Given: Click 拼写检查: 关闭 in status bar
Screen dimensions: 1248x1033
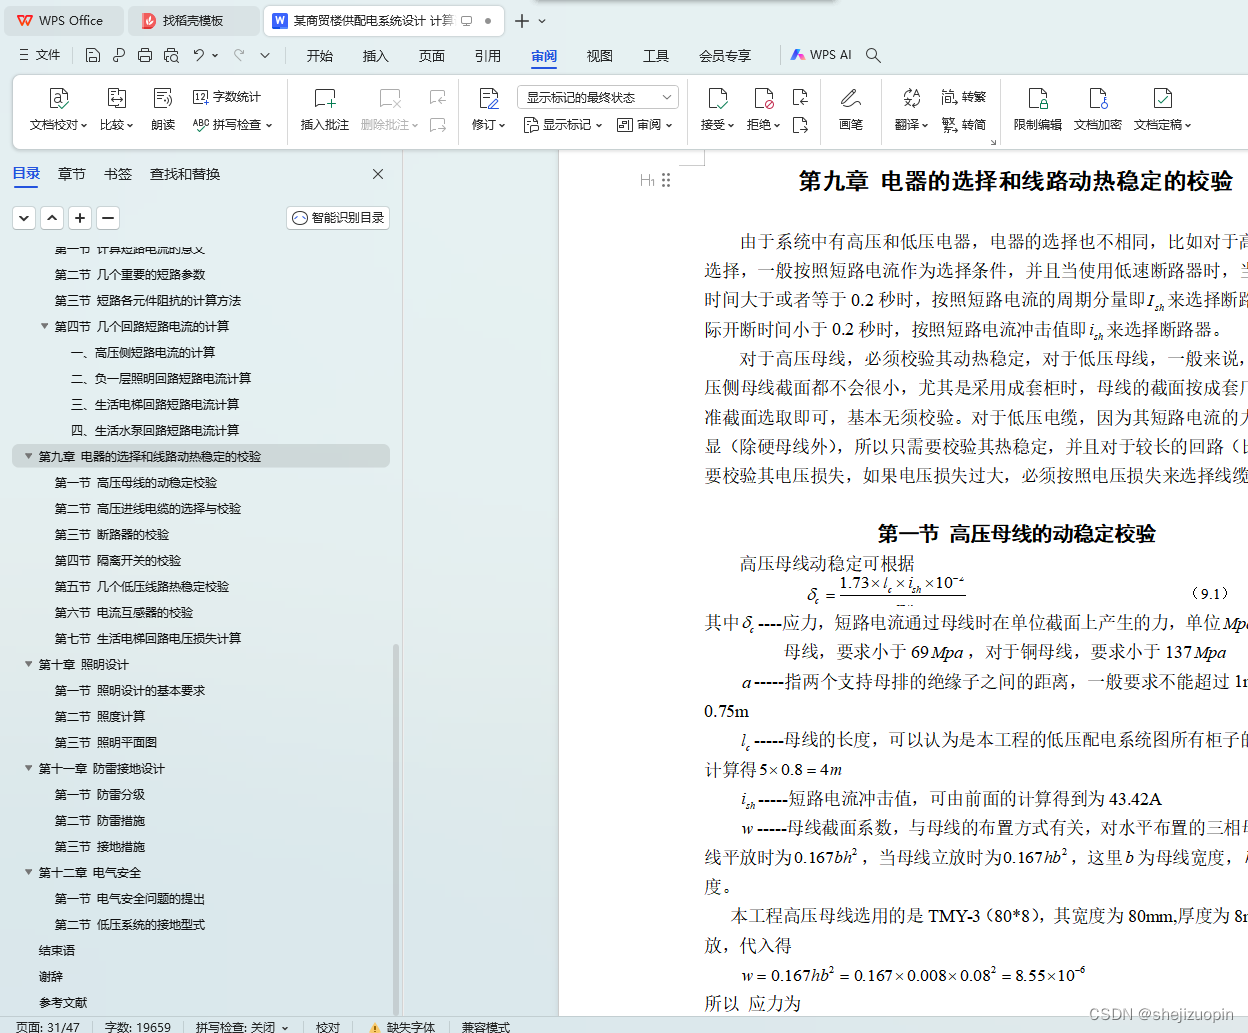Looking at the screenshot, I should 242,1026.
